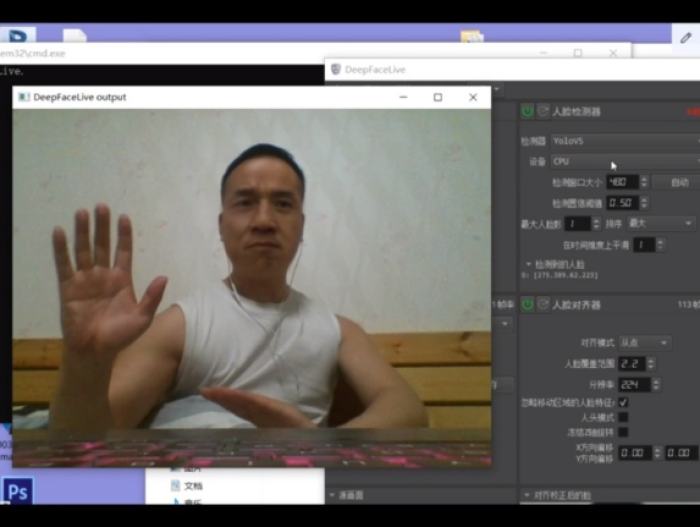Click stepper arrows of X offset field
Image resolution: width=700 pixels, height=527 pixels.
657,453
